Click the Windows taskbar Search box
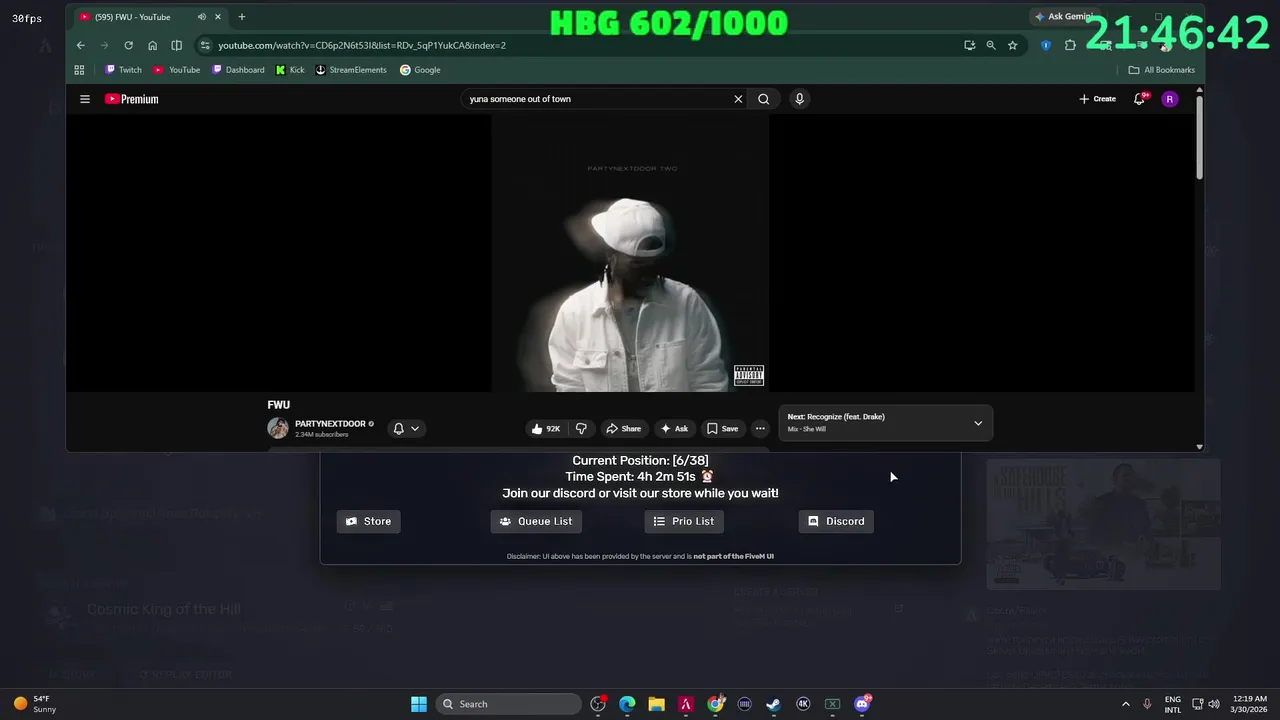 click(508, 704)
